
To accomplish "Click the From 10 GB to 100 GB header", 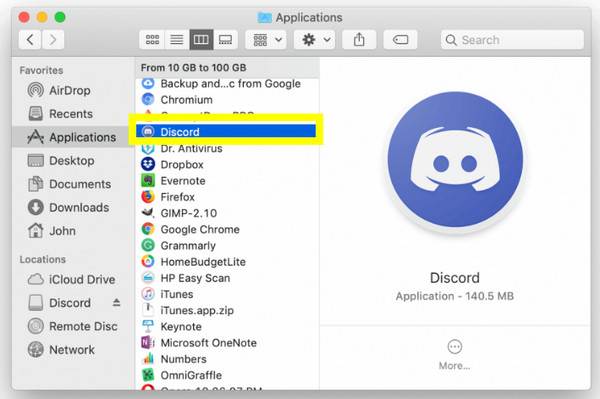I will 193,68.
